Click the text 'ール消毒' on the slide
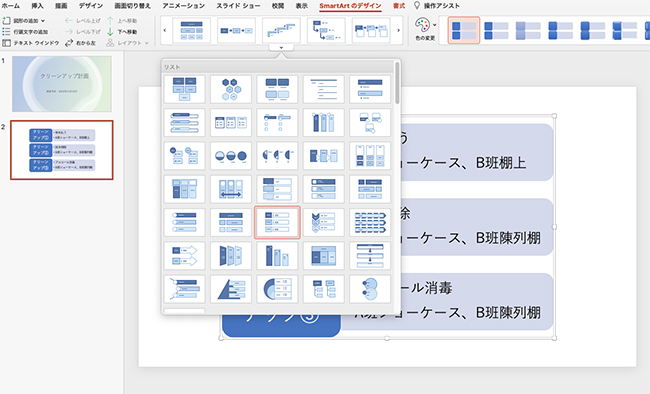The image size is (650, 394). (x=426, y=287)
